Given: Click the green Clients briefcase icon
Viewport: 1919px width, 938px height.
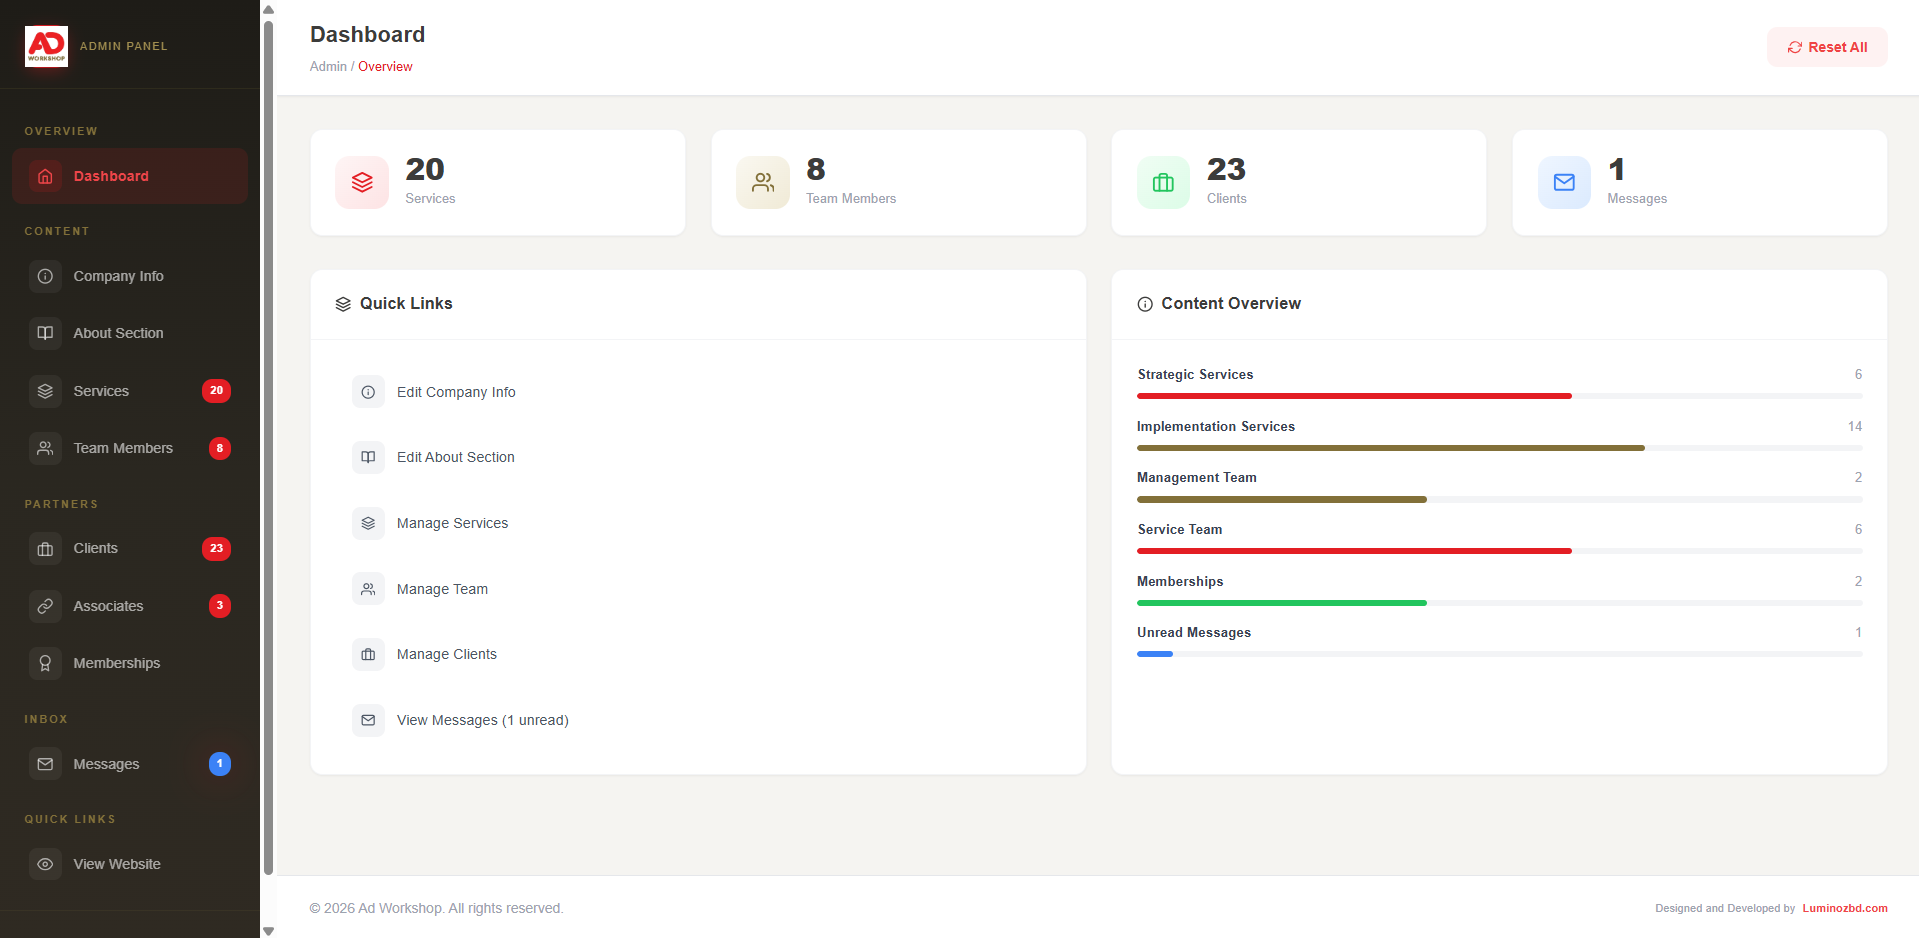Looking at the screenshot, I should (x=1163, y=182).
